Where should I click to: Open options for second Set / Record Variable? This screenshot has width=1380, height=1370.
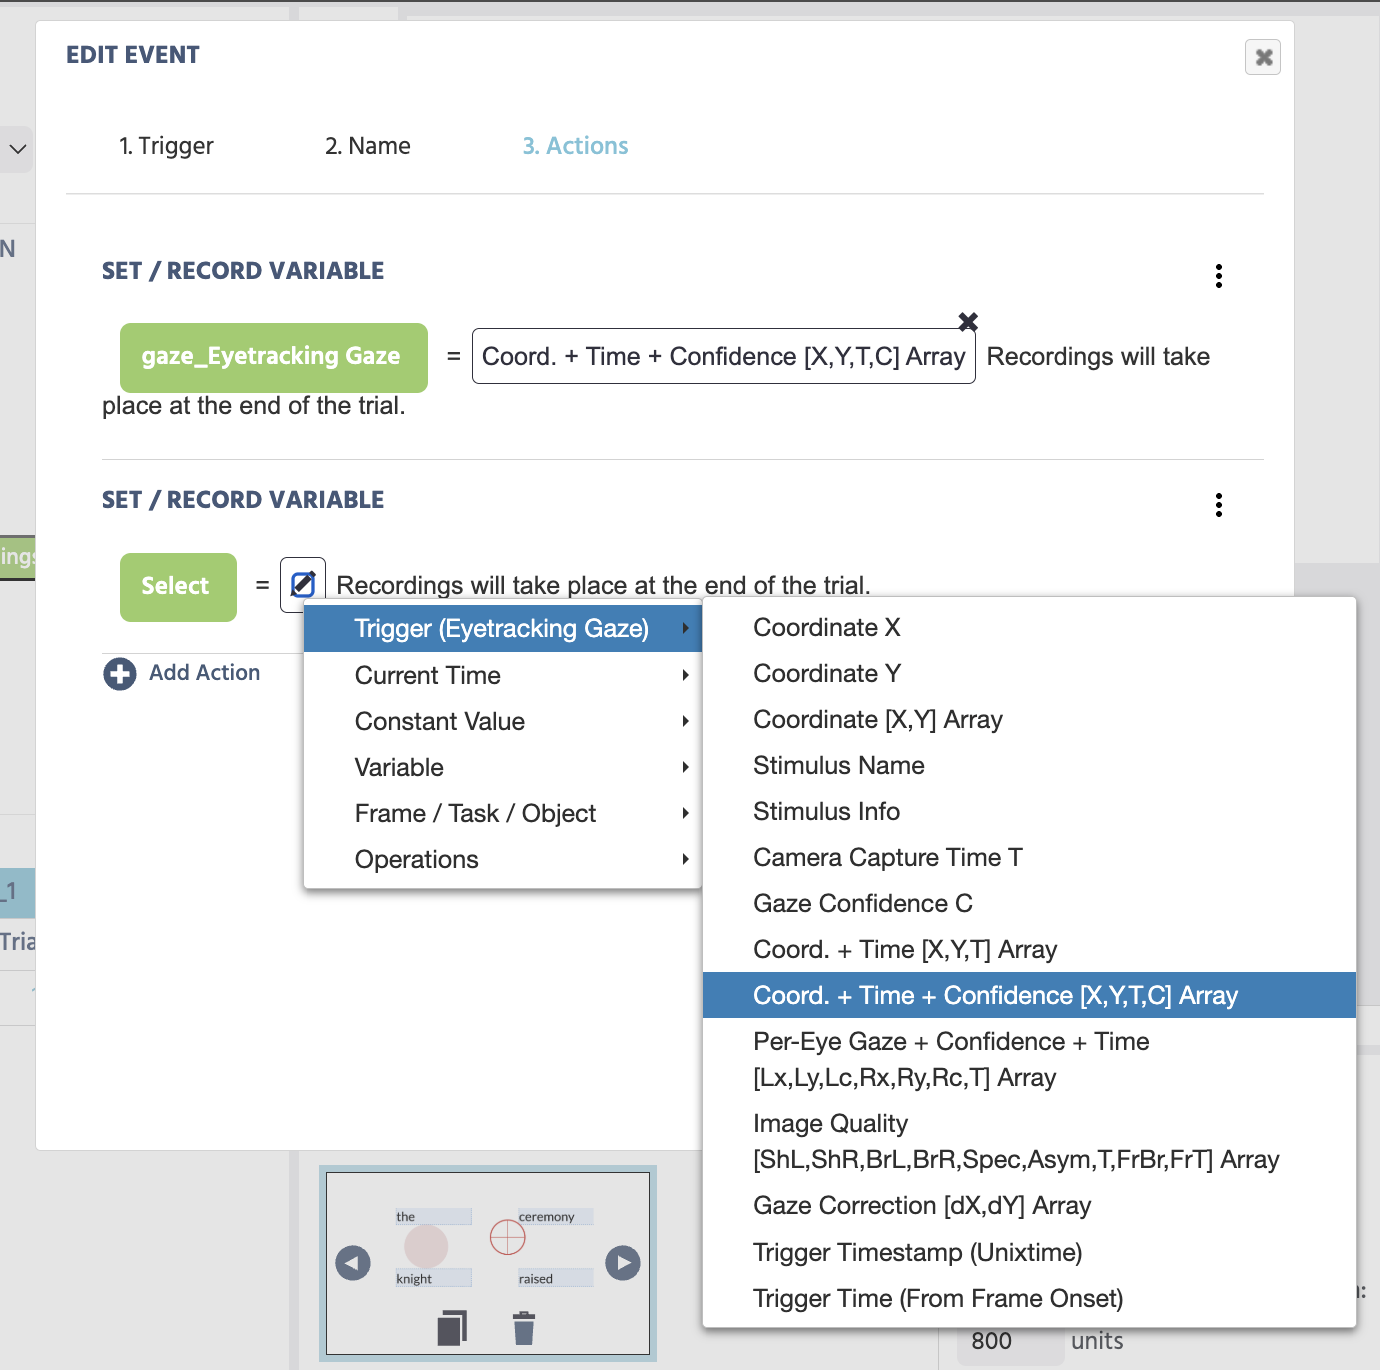1218,505
